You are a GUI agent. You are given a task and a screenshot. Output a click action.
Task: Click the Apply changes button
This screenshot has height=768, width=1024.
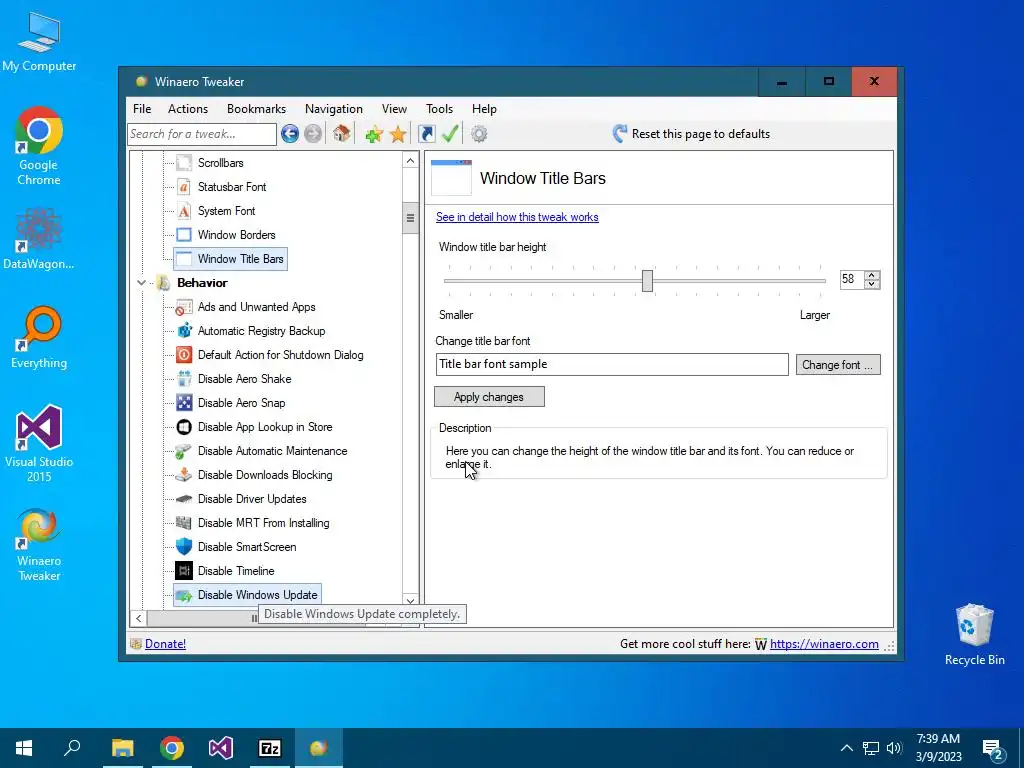(489, 396)
